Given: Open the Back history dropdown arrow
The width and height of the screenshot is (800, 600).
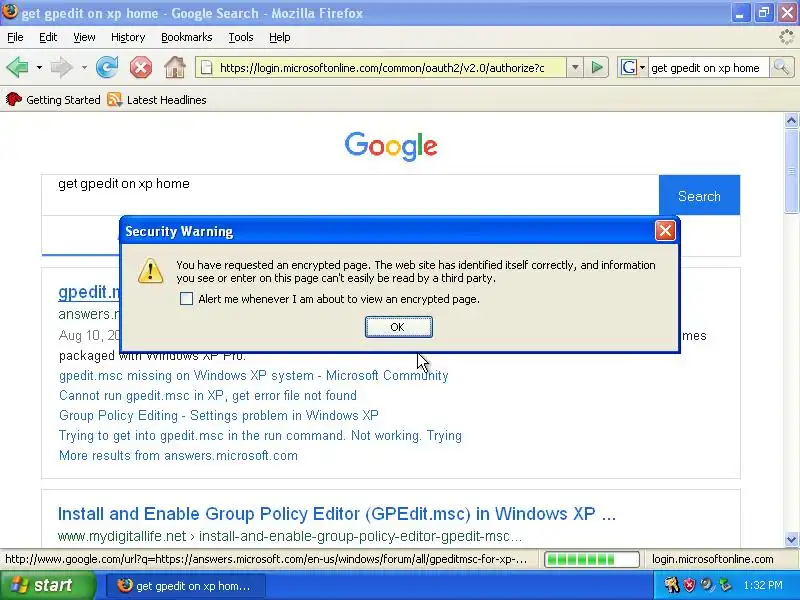Looking at the screenshot, I should (x=39, y=67).
